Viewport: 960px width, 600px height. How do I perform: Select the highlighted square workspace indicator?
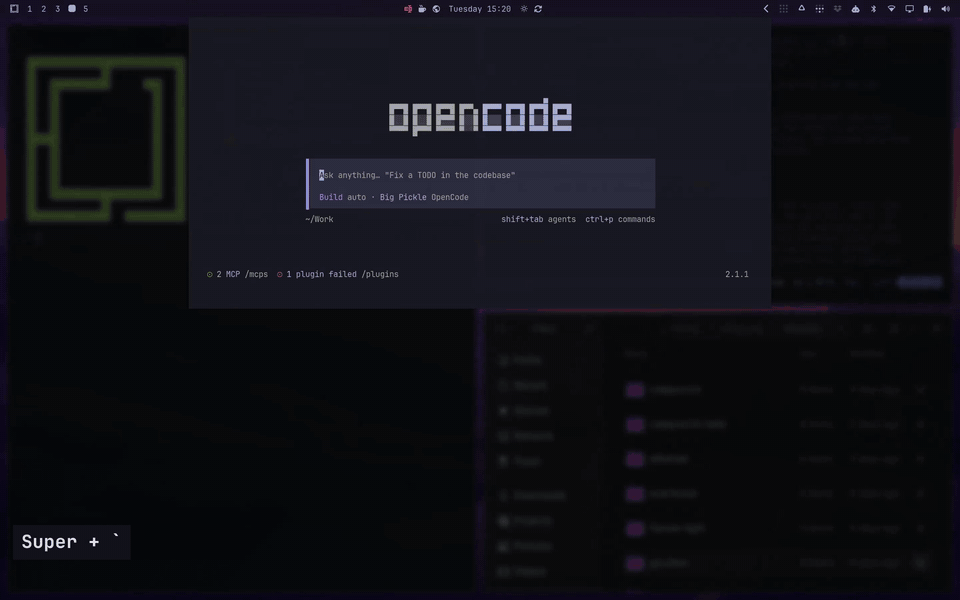click(72, 9)
